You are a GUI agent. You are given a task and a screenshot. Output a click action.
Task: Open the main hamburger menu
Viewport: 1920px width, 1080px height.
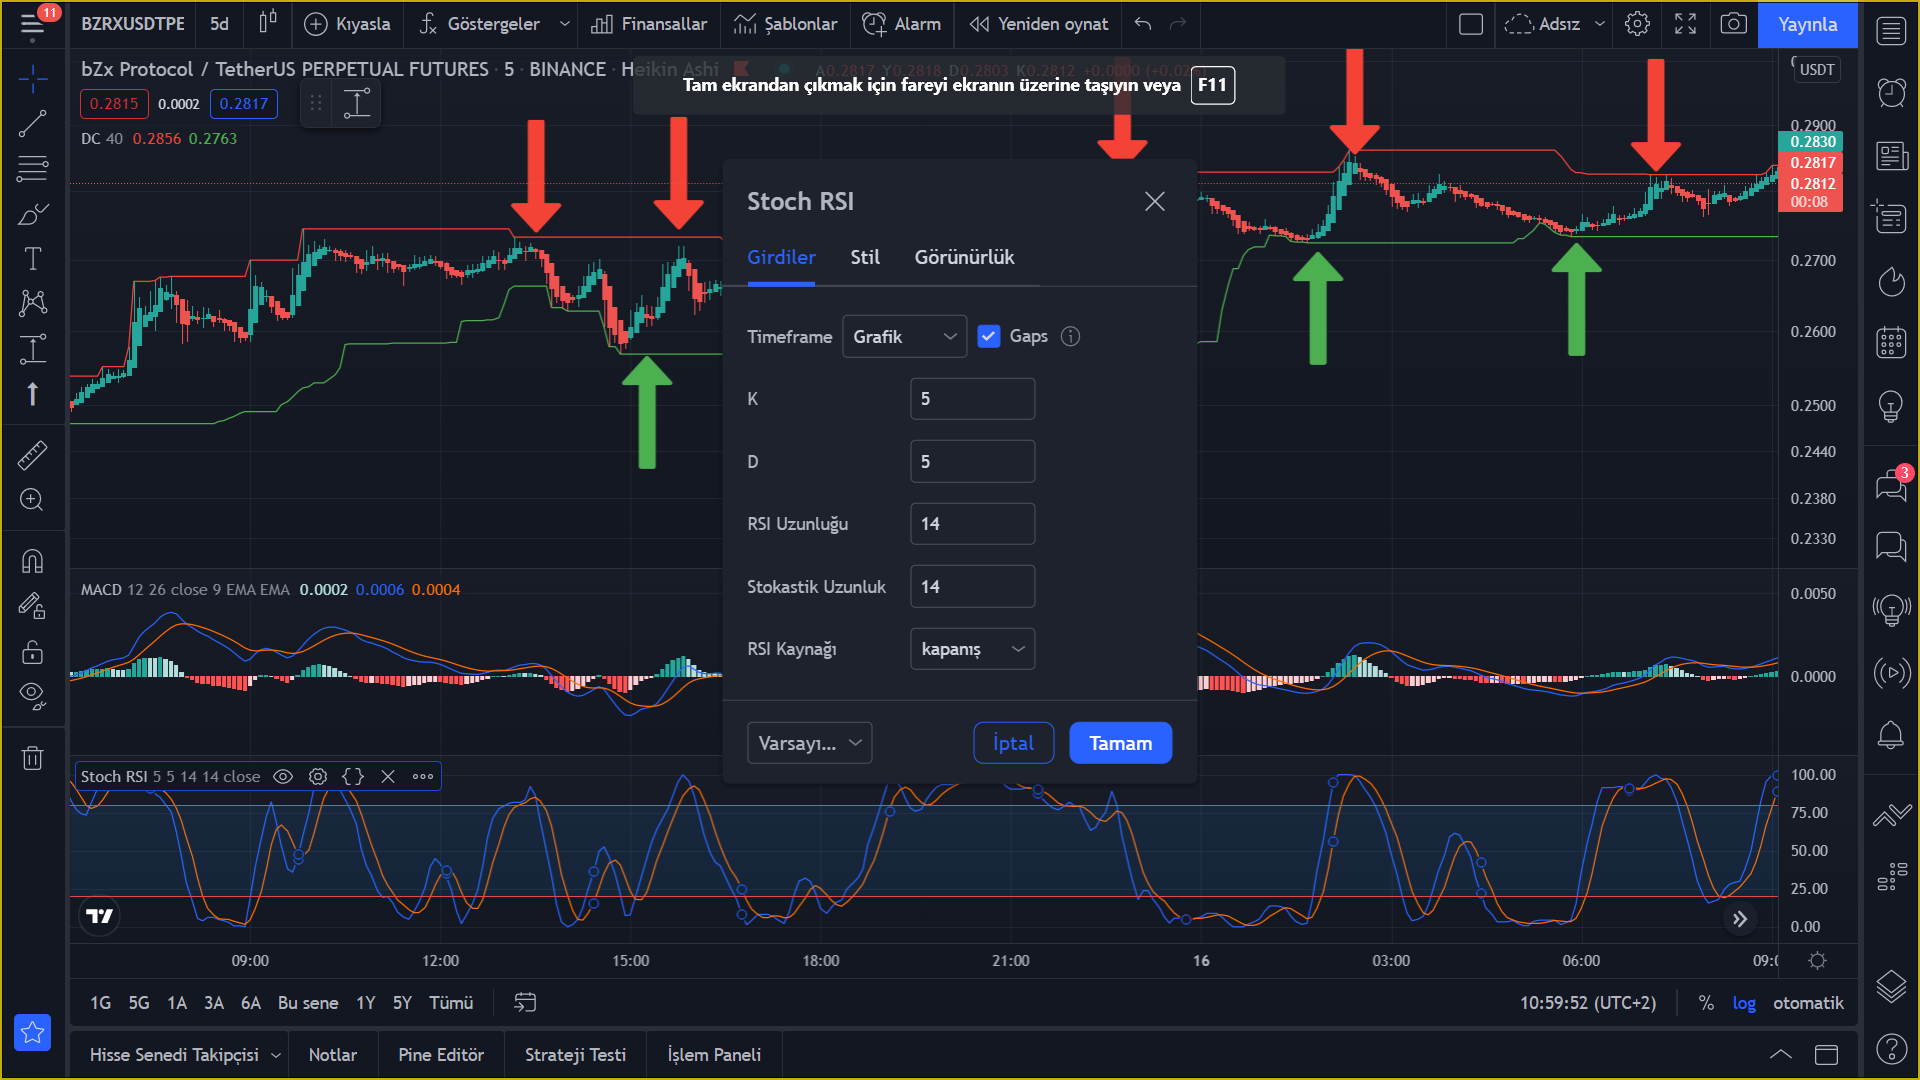coord(32,24)
